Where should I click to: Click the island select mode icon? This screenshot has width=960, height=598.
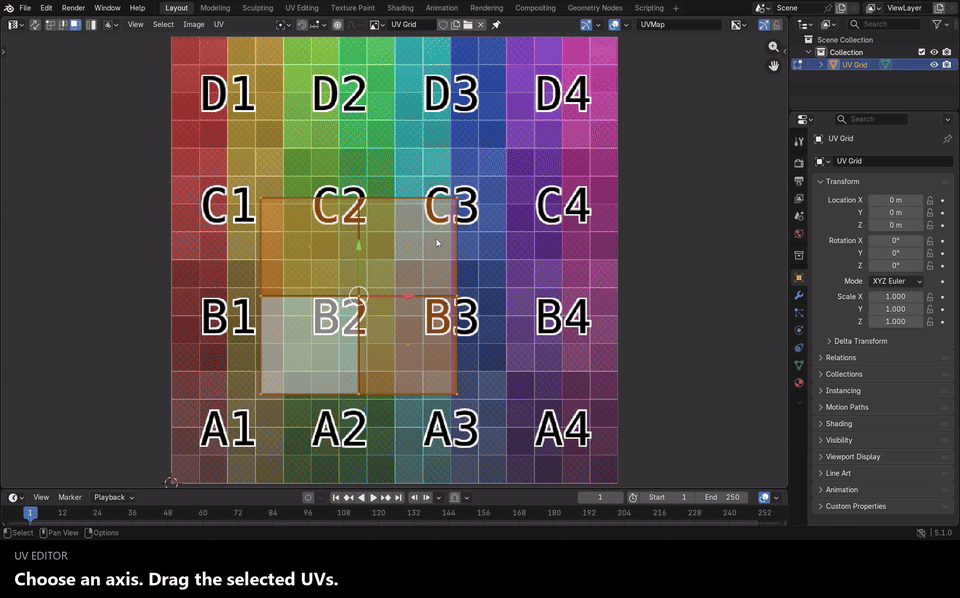point(91,24)
